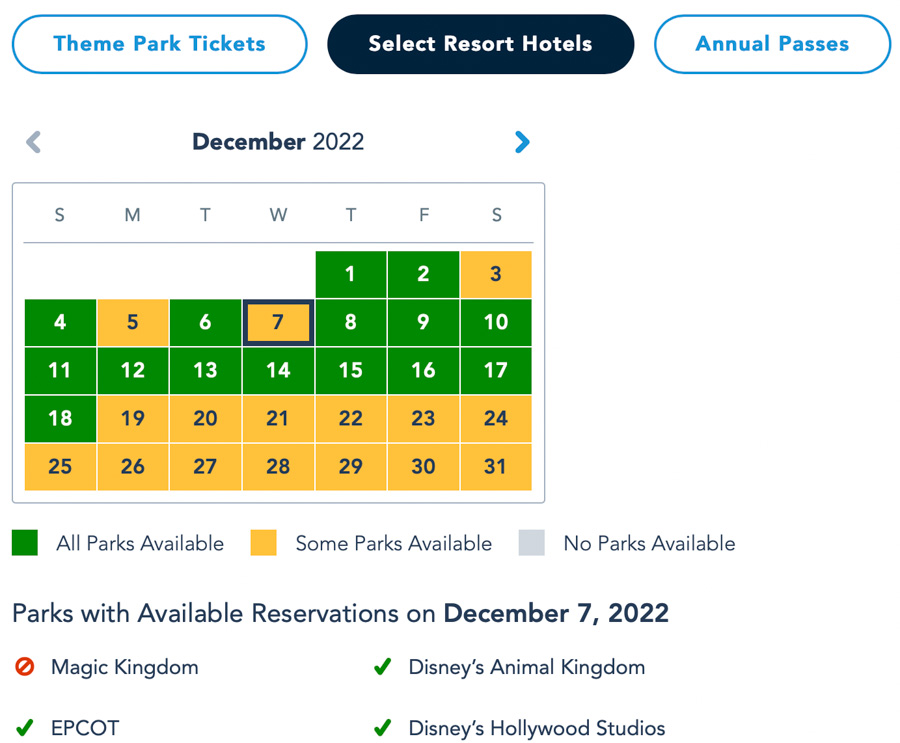Select December 1 on the calendar

point(350,274)
